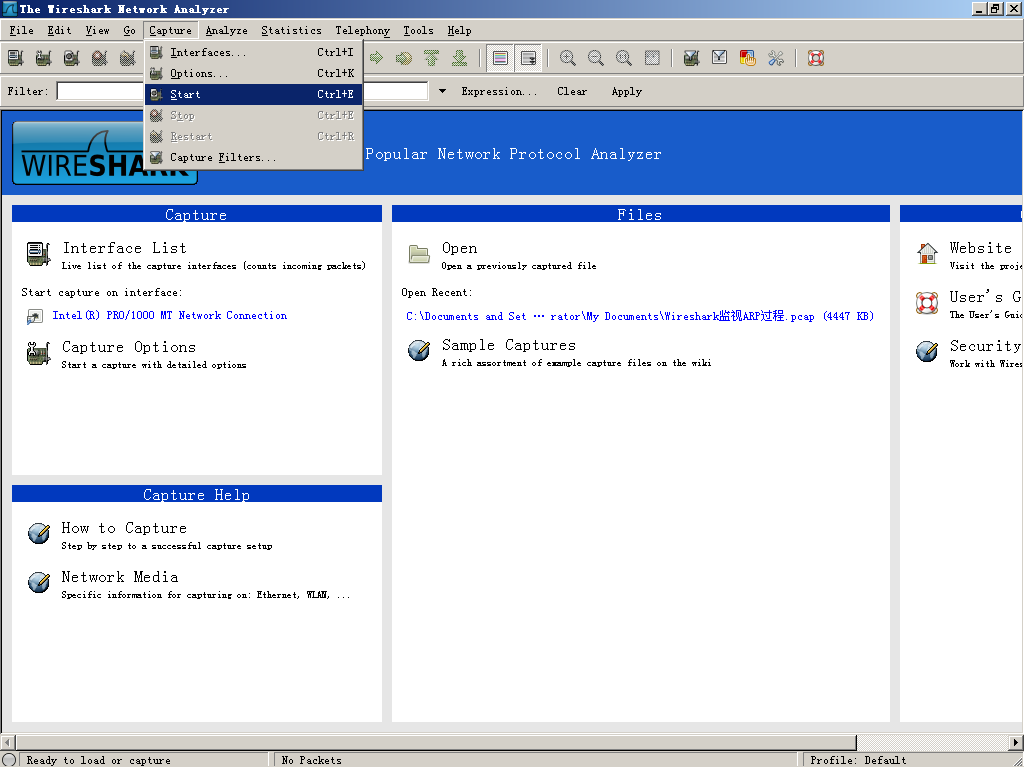Image resolution: width=1024 pixels, height=768 pixels.
Task: Open the File menu
Action: [22, 30]
